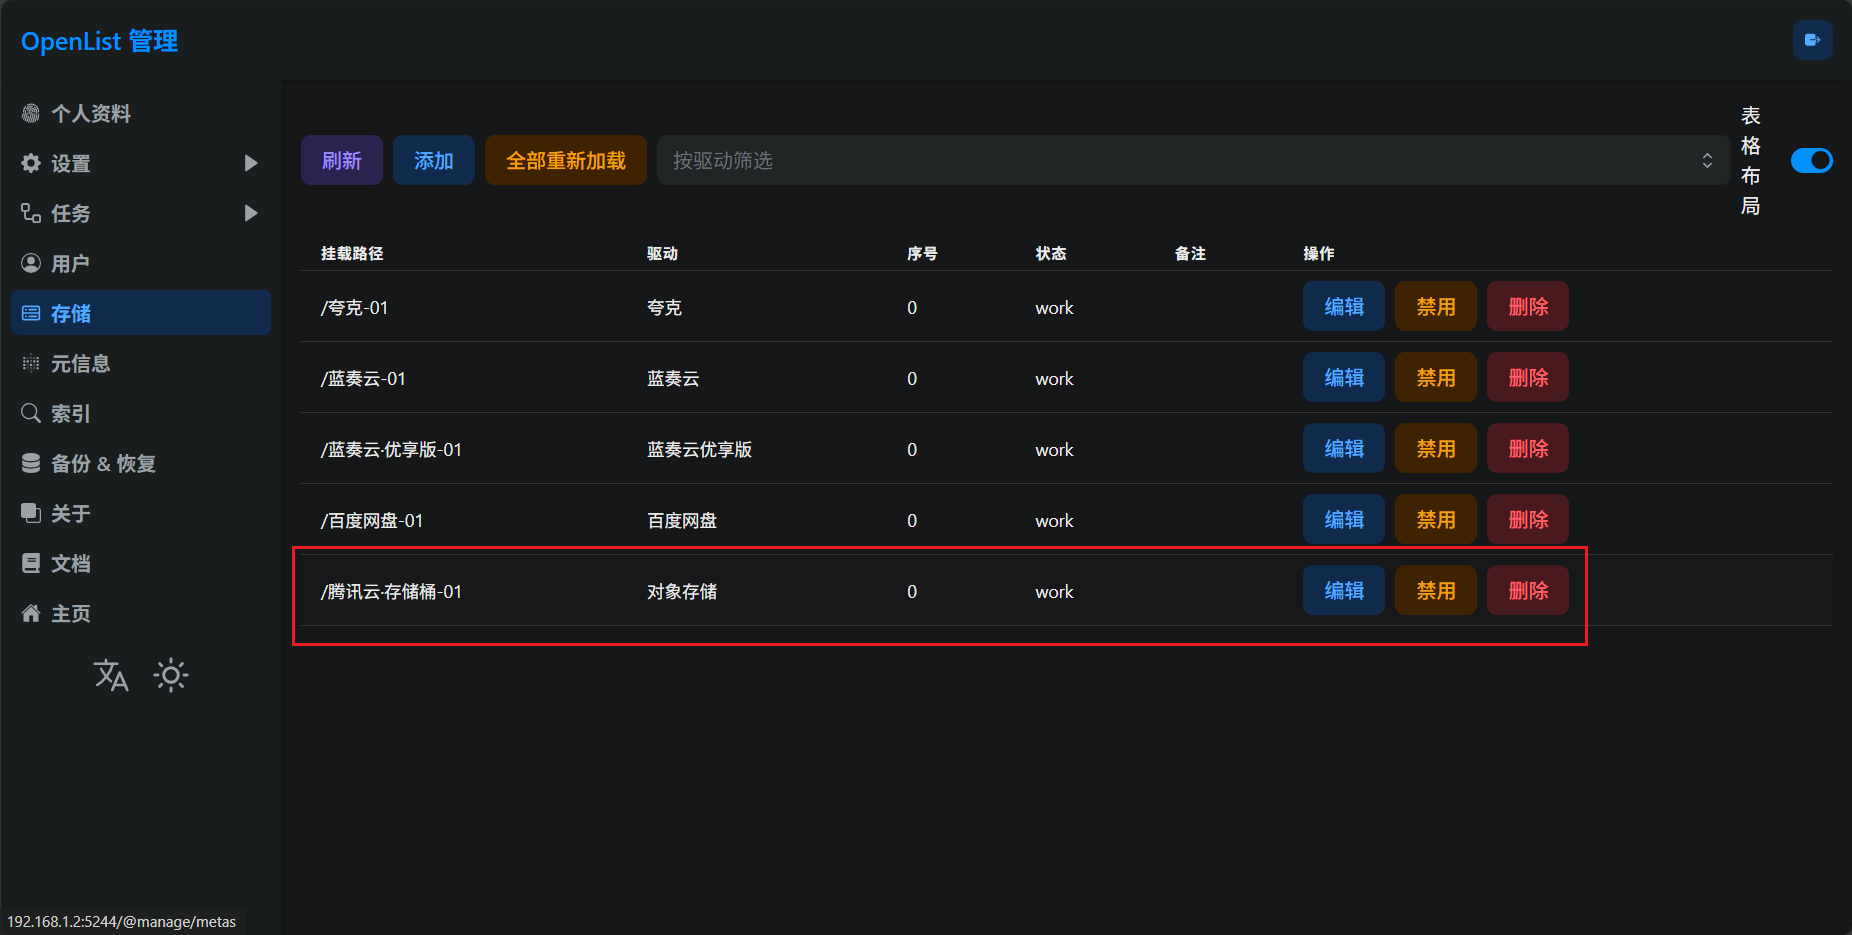The width and height of the screenshot is (1852, 935).
Task: Click the OpenList 管理 title link
Action: pos(99,41)
